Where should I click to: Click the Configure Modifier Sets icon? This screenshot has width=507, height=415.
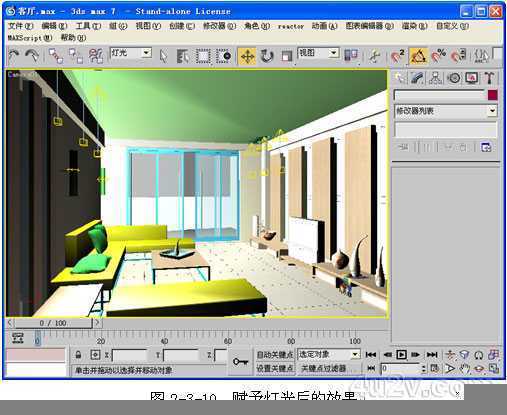(x=486, y=147)
